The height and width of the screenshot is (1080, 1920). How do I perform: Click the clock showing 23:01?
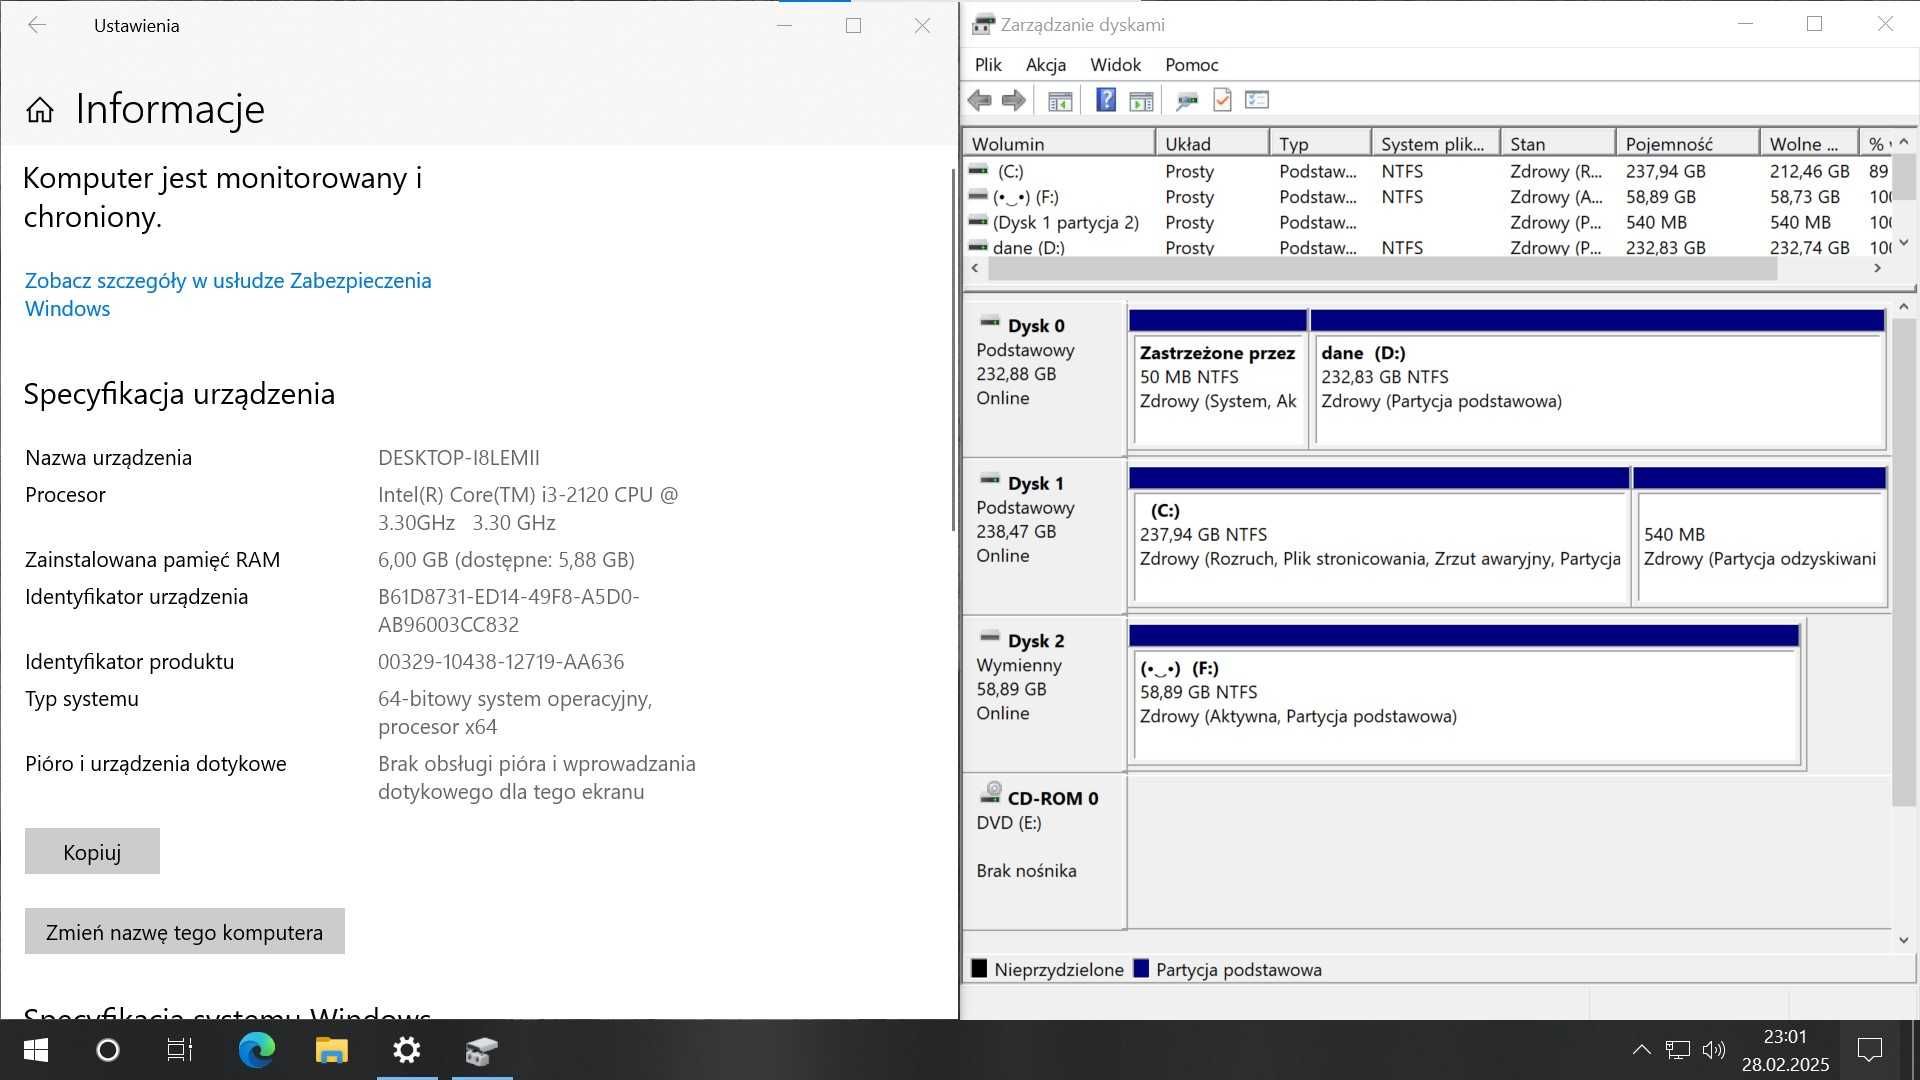coord(1785,1037)
